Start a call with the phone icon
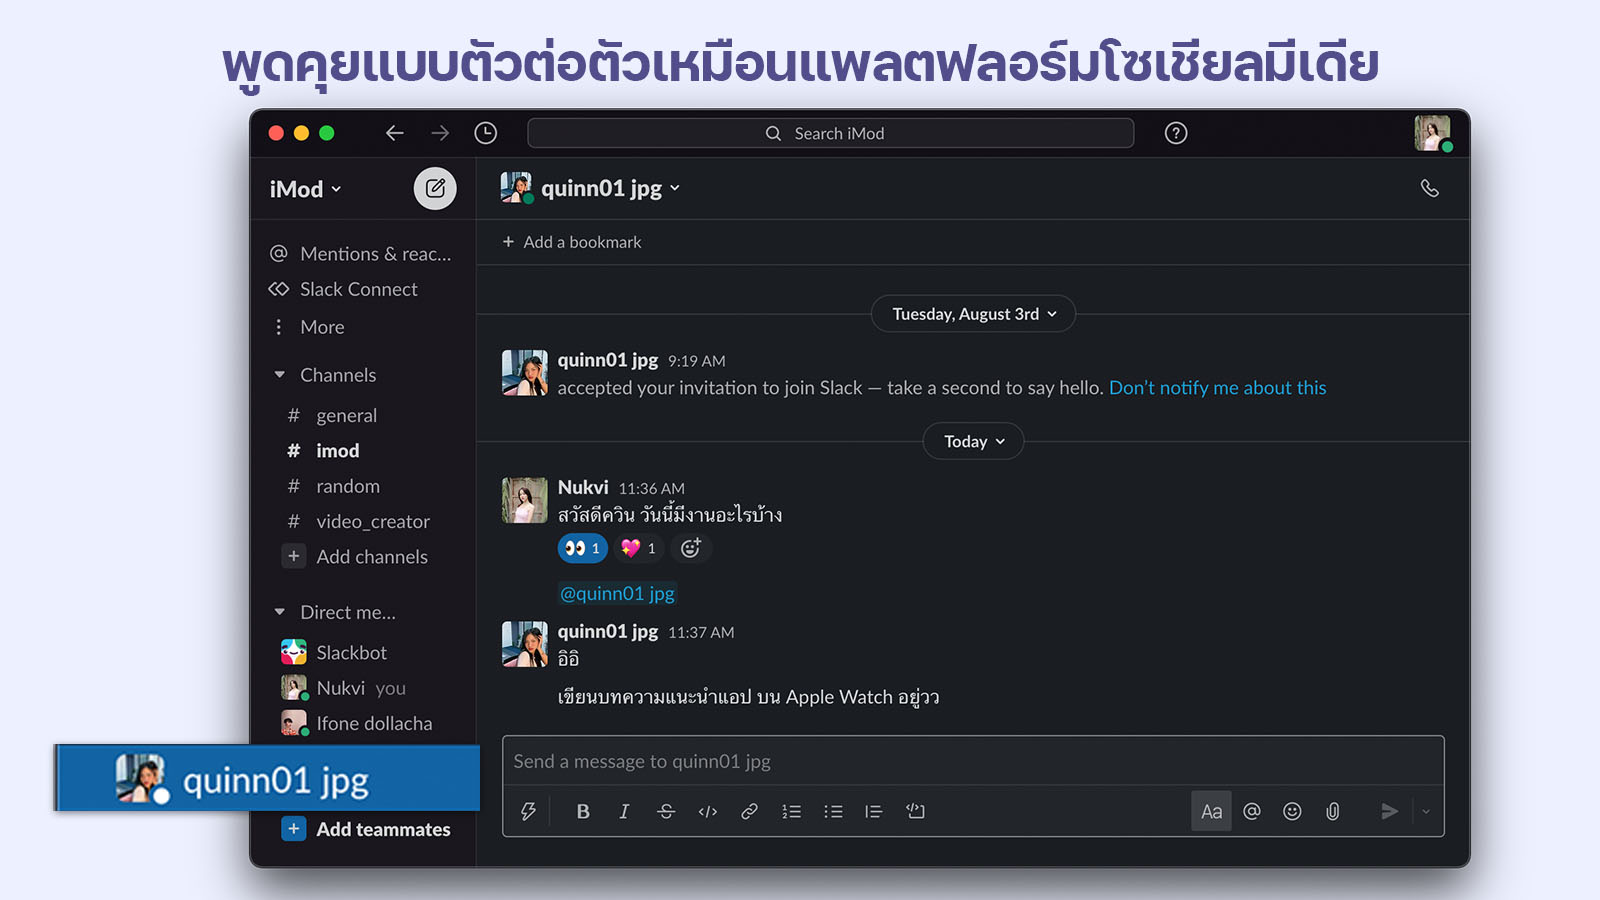The width and height of the screenshot is (1600, 900). [x=1429, y=188]
